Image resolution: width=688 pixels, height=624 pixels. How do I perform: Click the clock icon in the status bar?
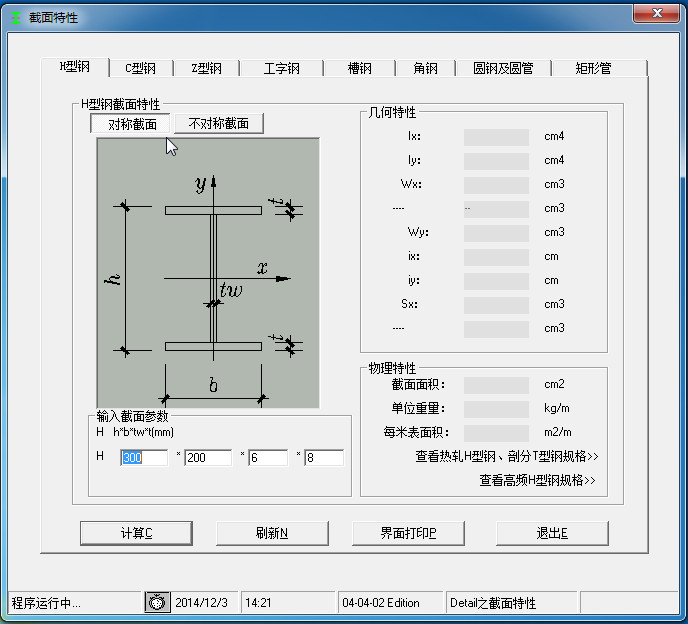(157, 602)
